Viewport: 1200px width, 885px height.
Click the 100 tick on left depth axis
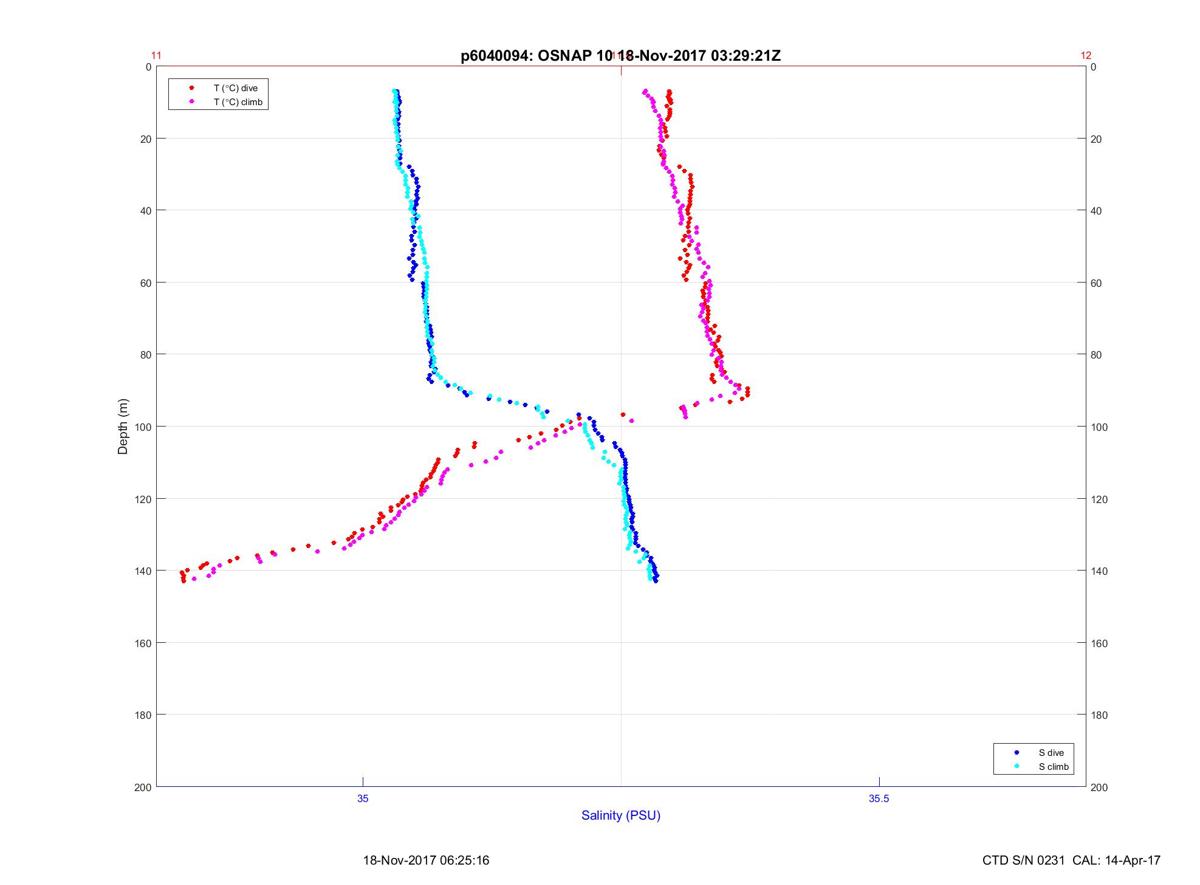point(143,427)
